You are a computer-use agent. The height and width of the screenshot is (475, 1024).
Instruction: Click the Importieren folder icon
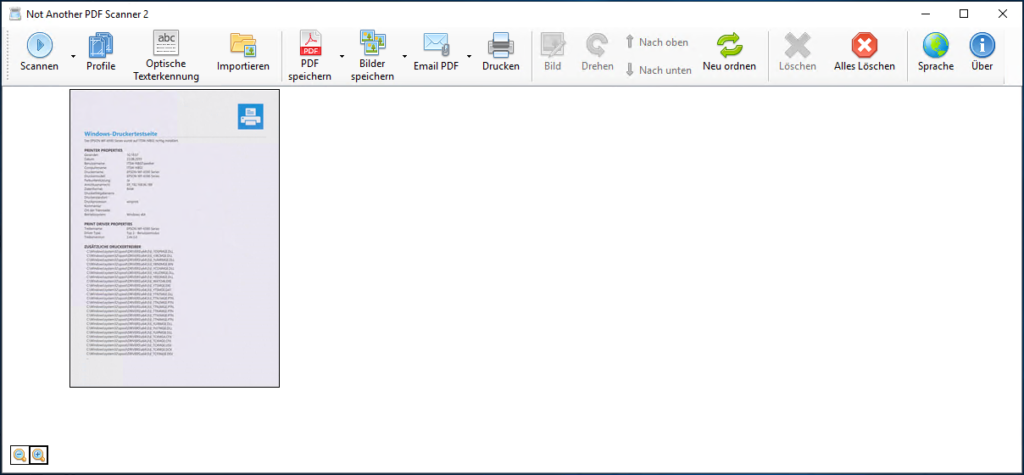click(x=243, y=45)
